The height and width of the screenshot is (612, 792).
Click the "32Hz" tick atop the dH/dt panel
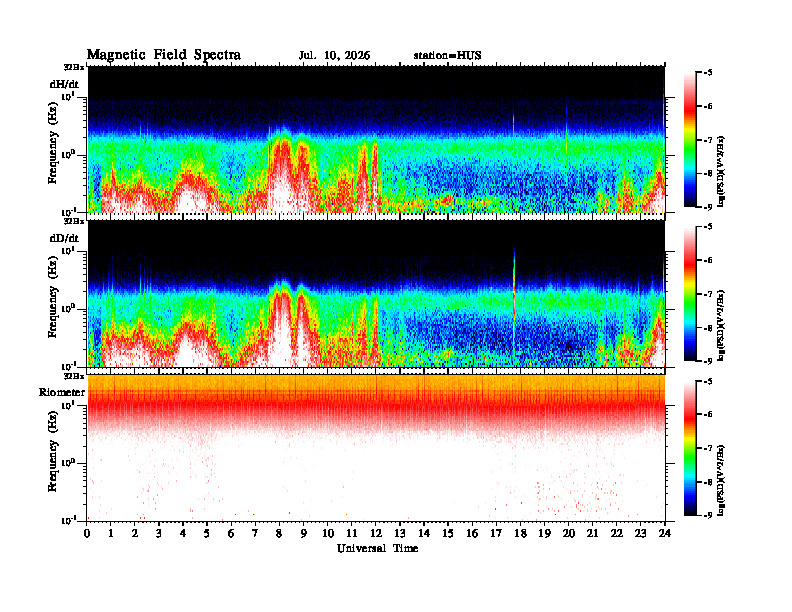pyautogui.click(x=74, y=66)
